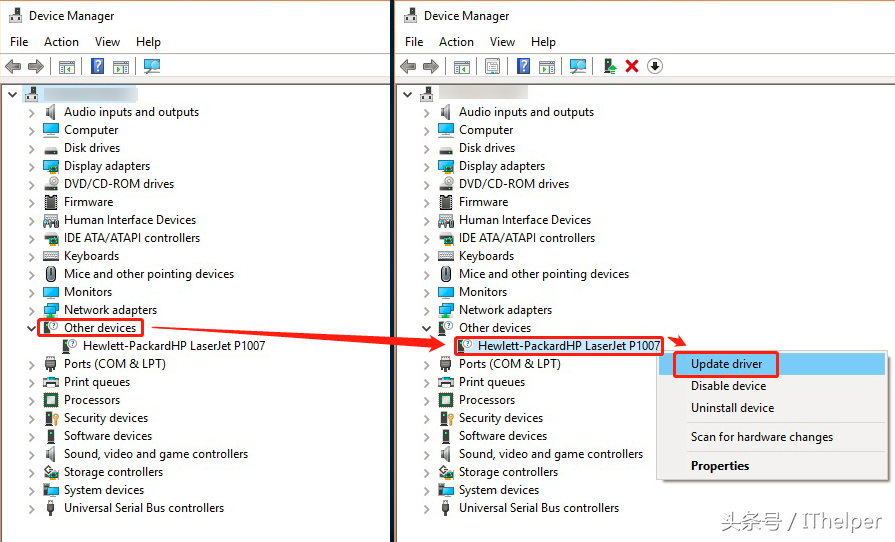The height and width of the screenshot is (542, 895).
Task: Expand Display adapters in left window
Action: point(31,167)
